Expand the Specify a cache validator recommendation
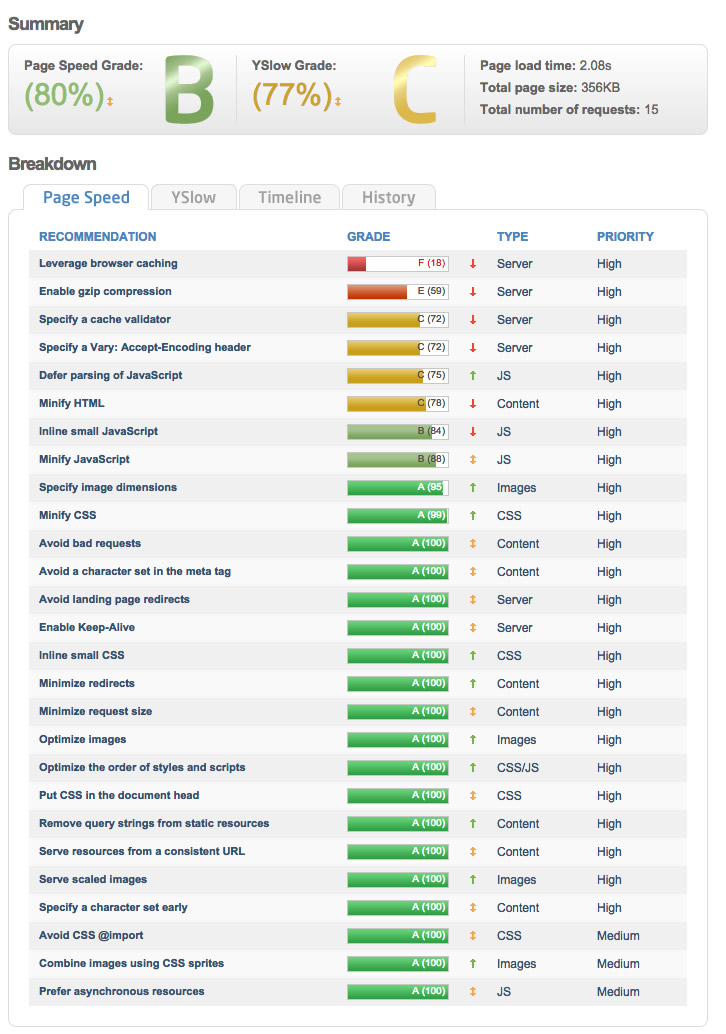 click(x=105, y=320)
